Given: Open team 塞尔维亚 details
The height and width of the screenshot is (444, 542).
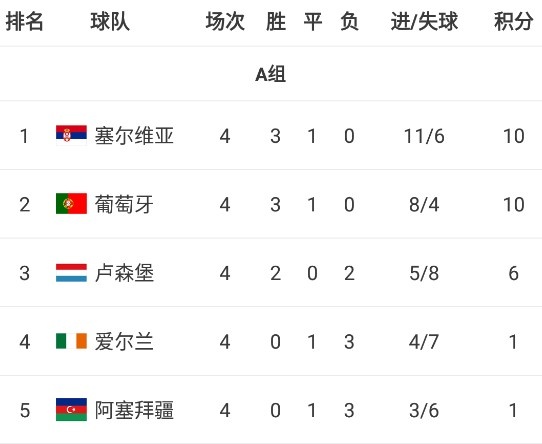Looking at the screenshot, I should [134, 135].
